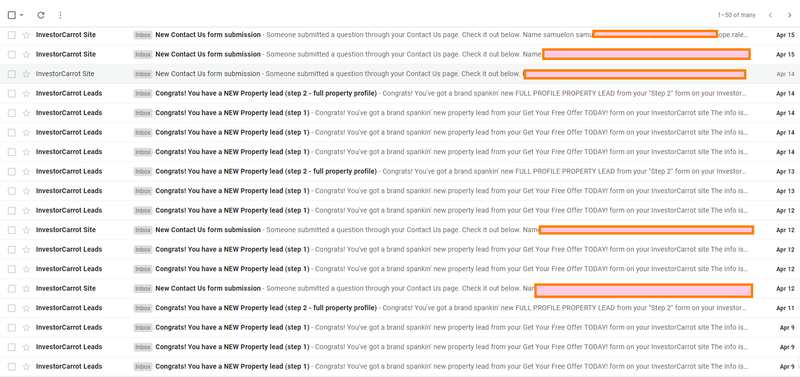Screen dimensions: 800x377
Task: Click sender InvestorCarrot Leads on Apr 13 step 1 email
Action: click(69, 191)
